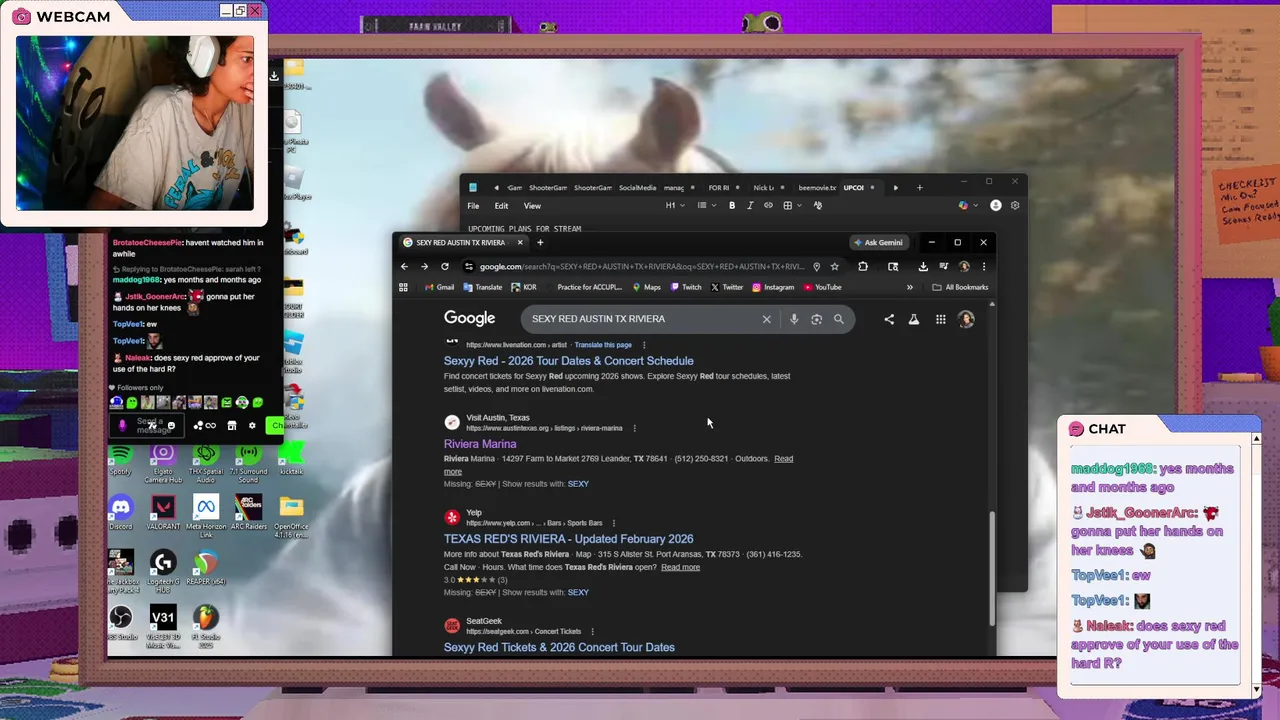The width and height of the screenshot is (1280, 720).
Task: Launch ARC Raiders desktop shortcut
Action: click(248, 513)
